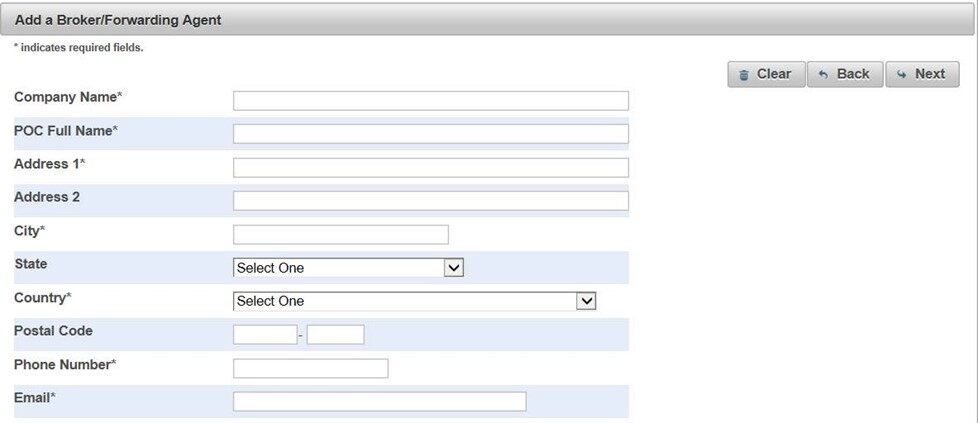Click the back arrow icon
The width and height of the screenshot is (978, 423).
(823, 75)
